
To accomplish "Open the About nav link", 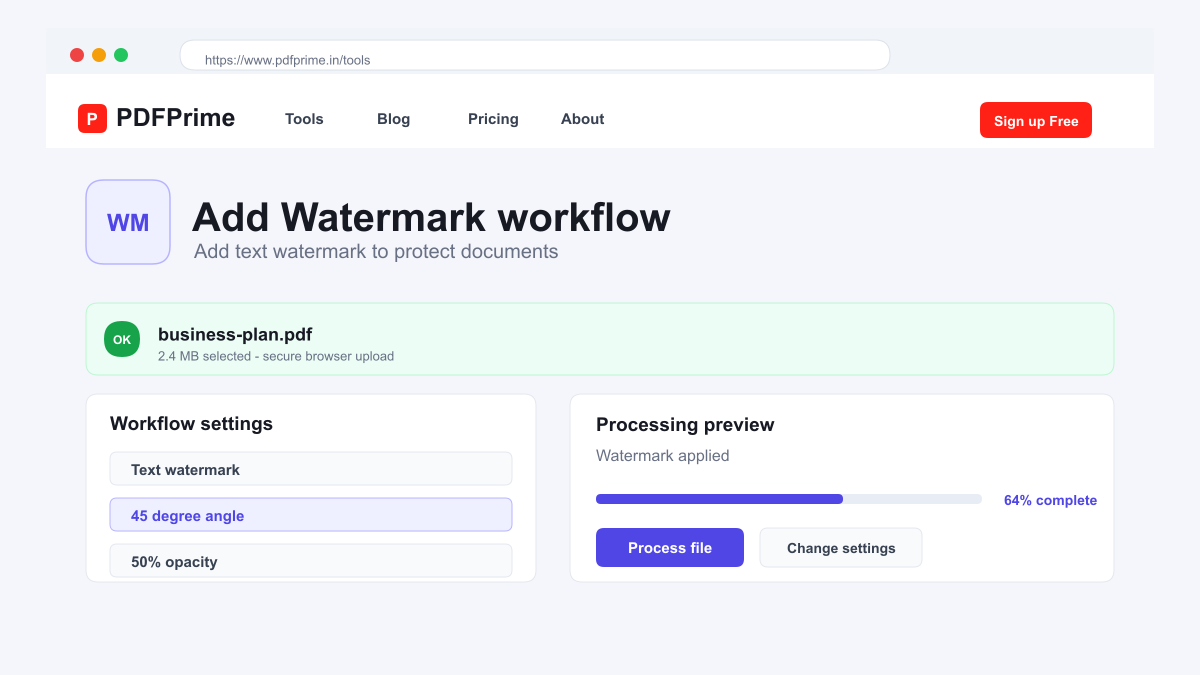I will [x=582, y=119].
